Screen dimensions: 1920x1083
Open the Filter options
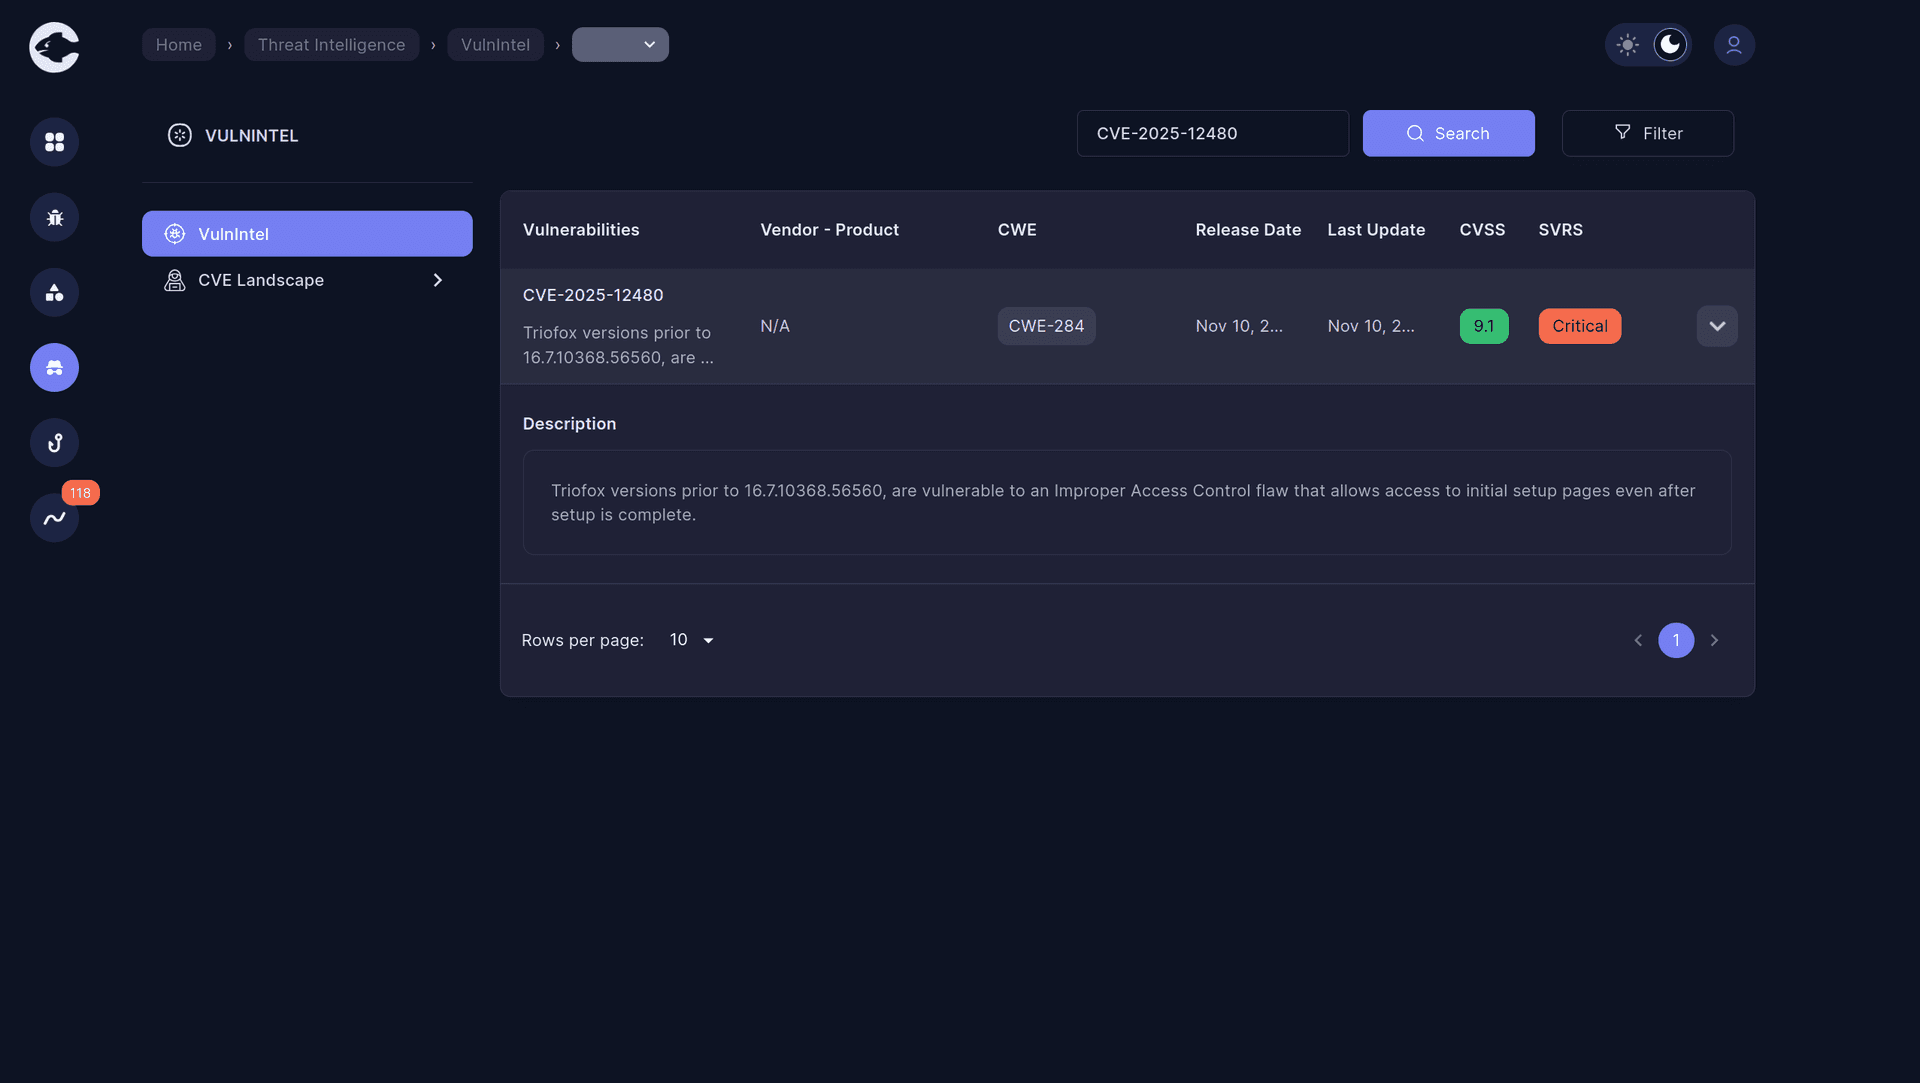[1648, 133]
